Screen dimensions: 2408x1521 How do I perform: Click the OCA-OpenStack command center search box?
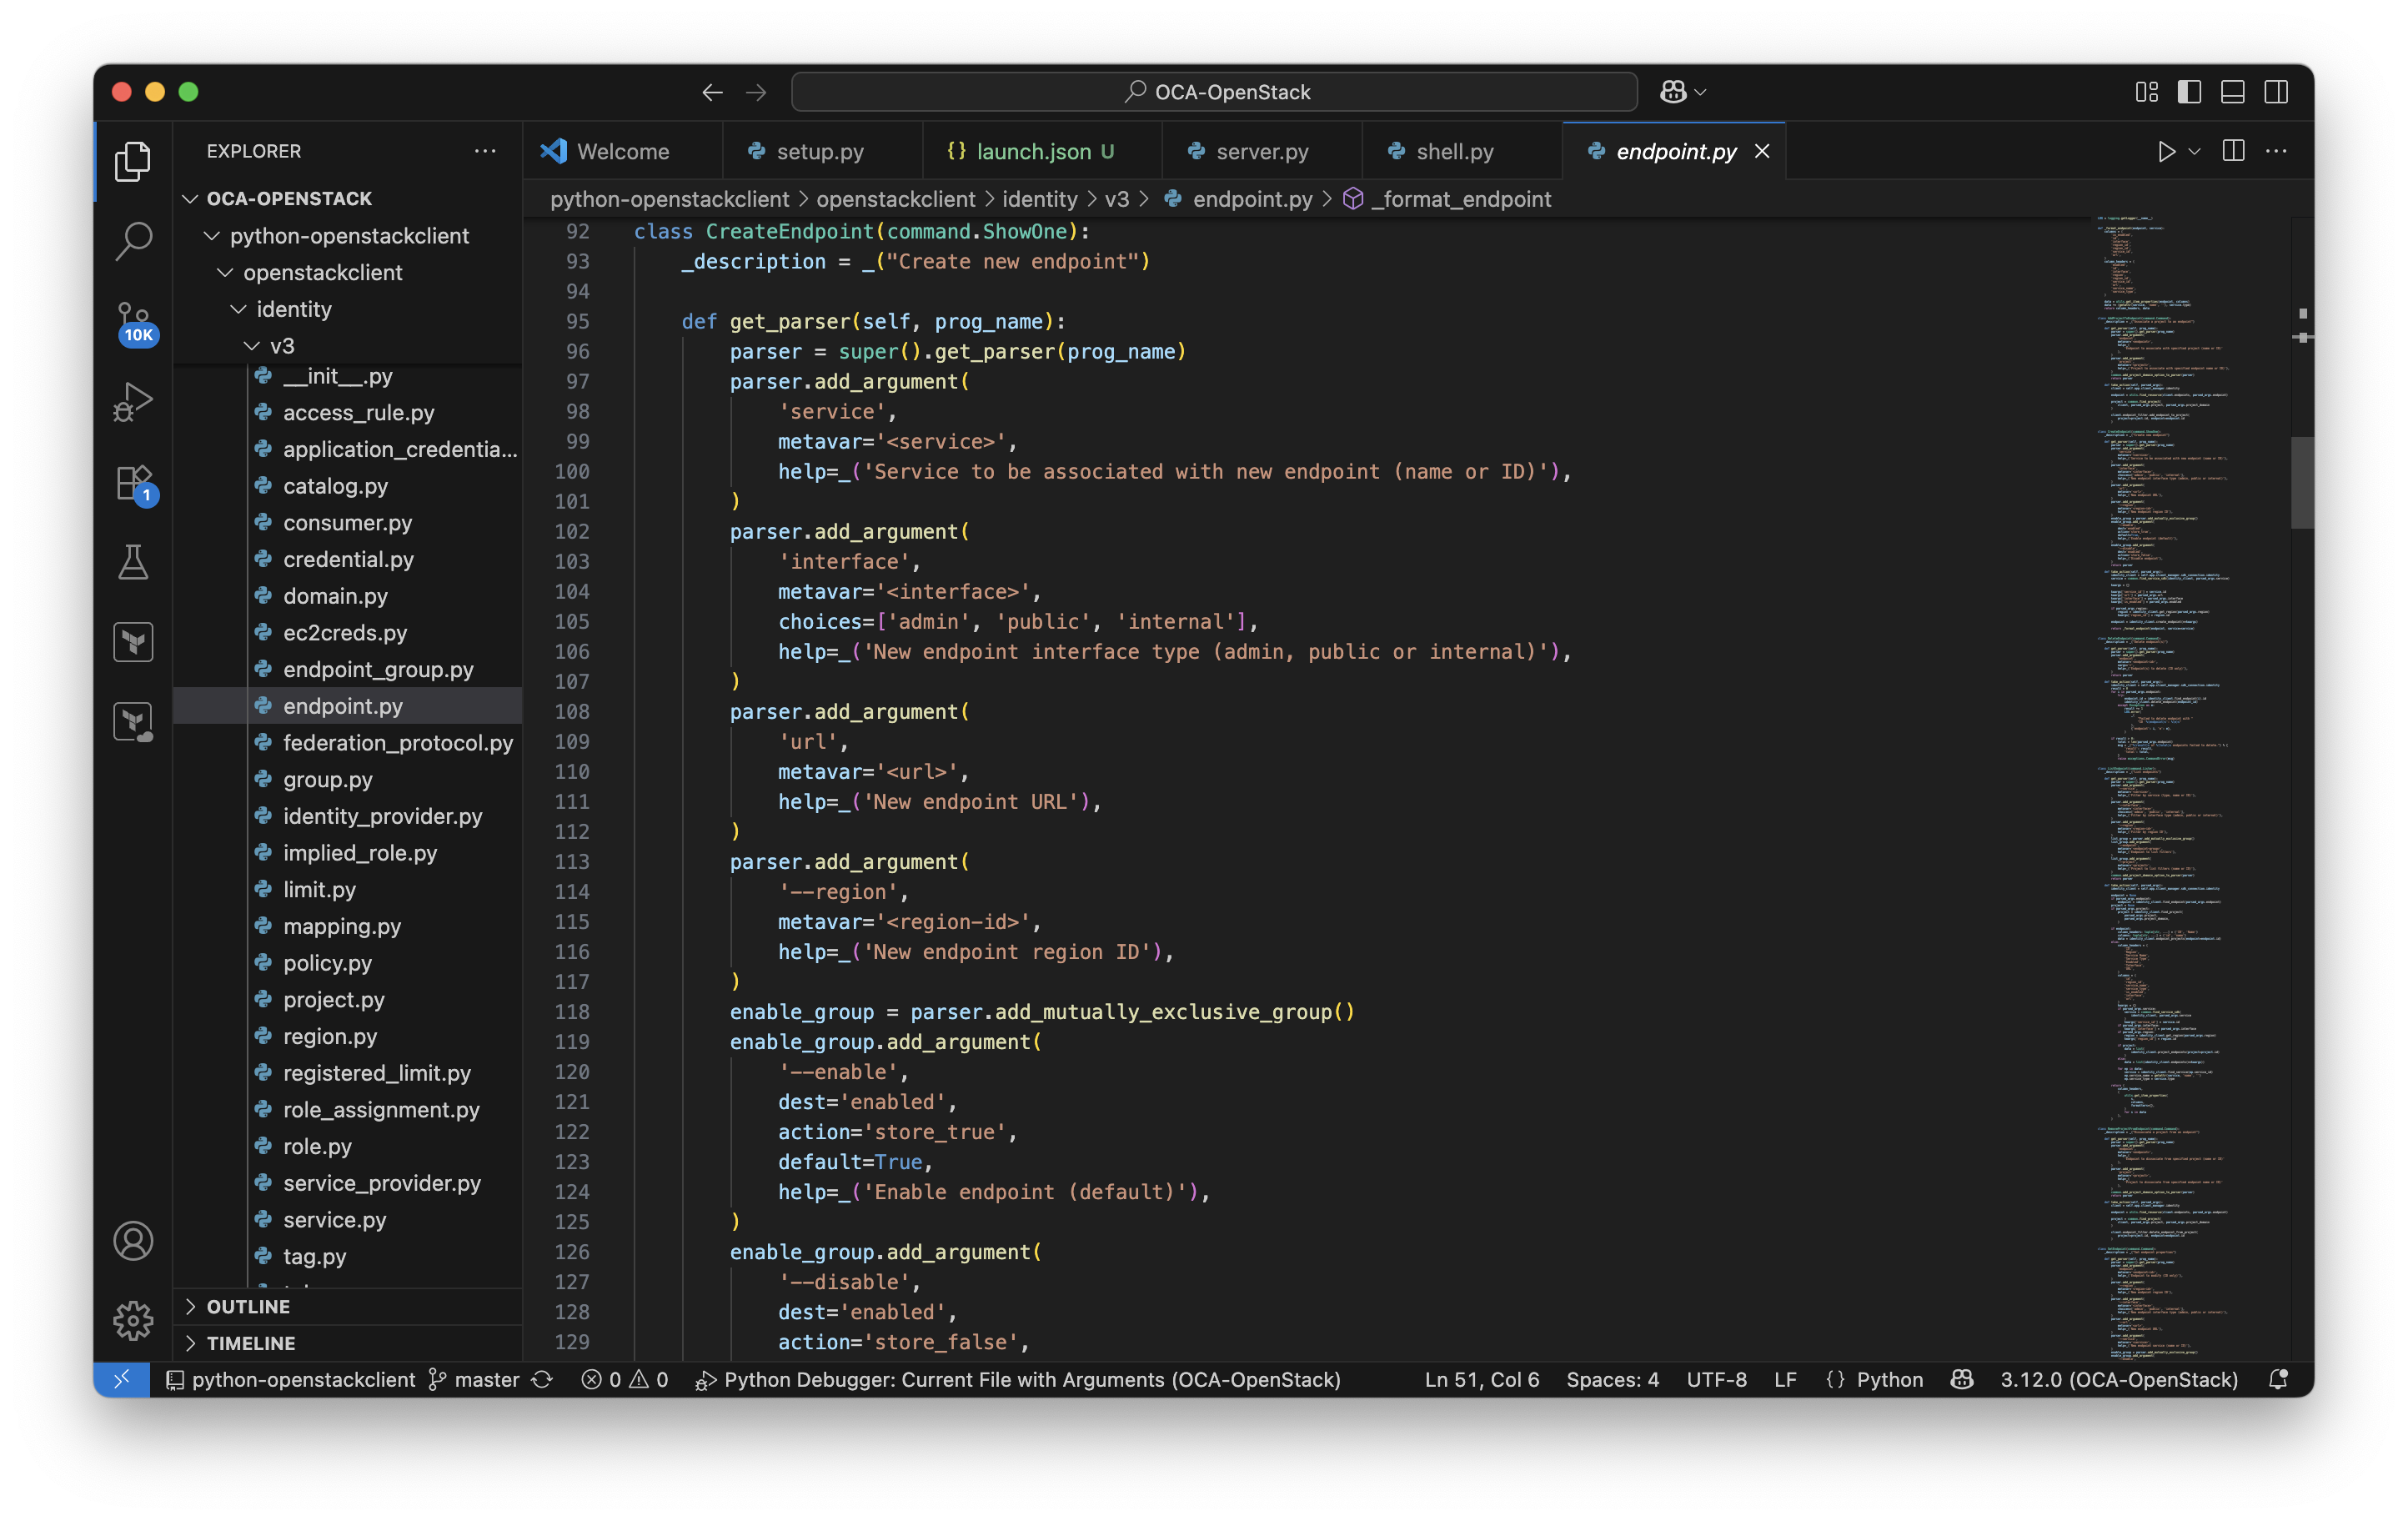coord(1214,92)
